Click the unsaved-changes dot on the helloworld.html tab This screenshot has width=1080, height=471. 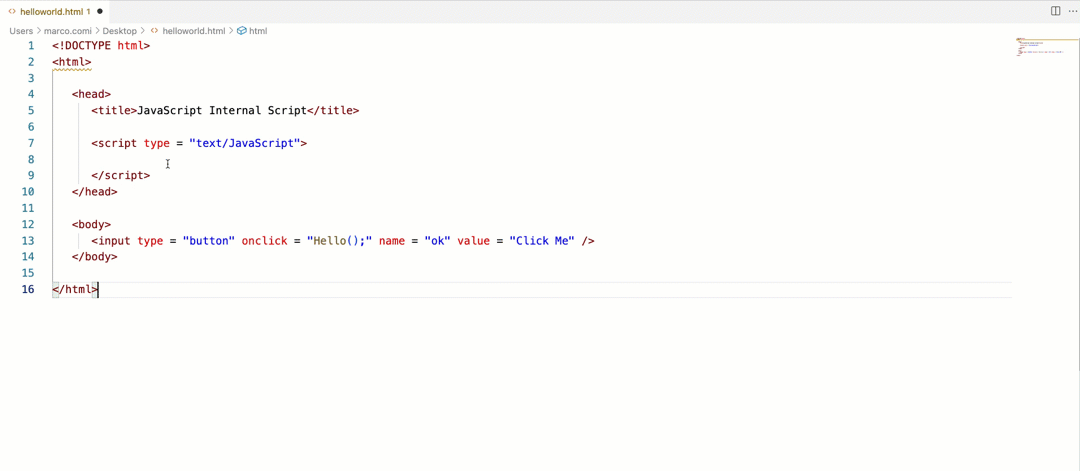pyautogui.click(x=100, y=12)
